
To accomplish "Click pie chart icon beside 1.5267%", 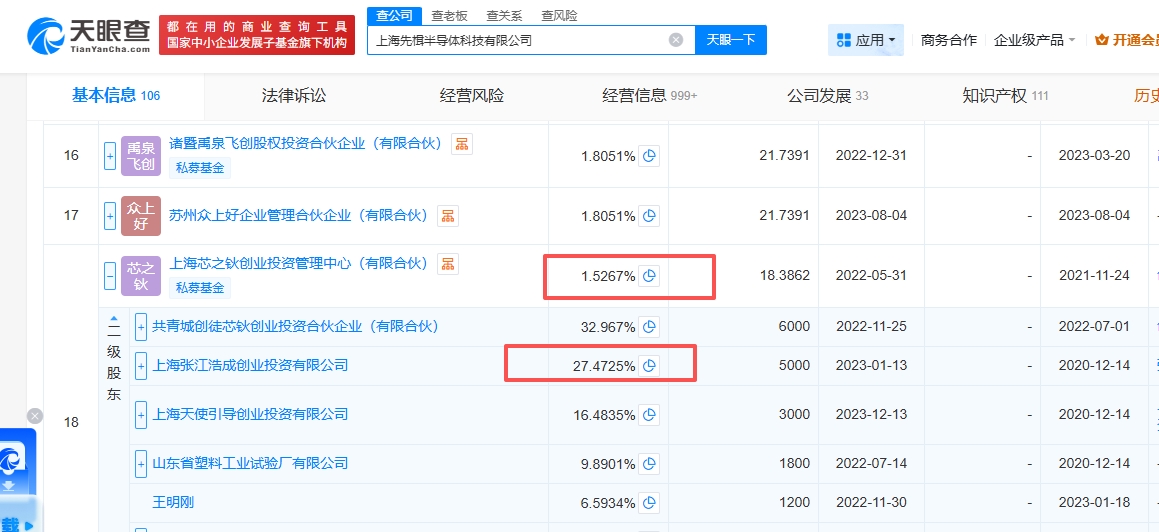I will (x=649, y=276).
